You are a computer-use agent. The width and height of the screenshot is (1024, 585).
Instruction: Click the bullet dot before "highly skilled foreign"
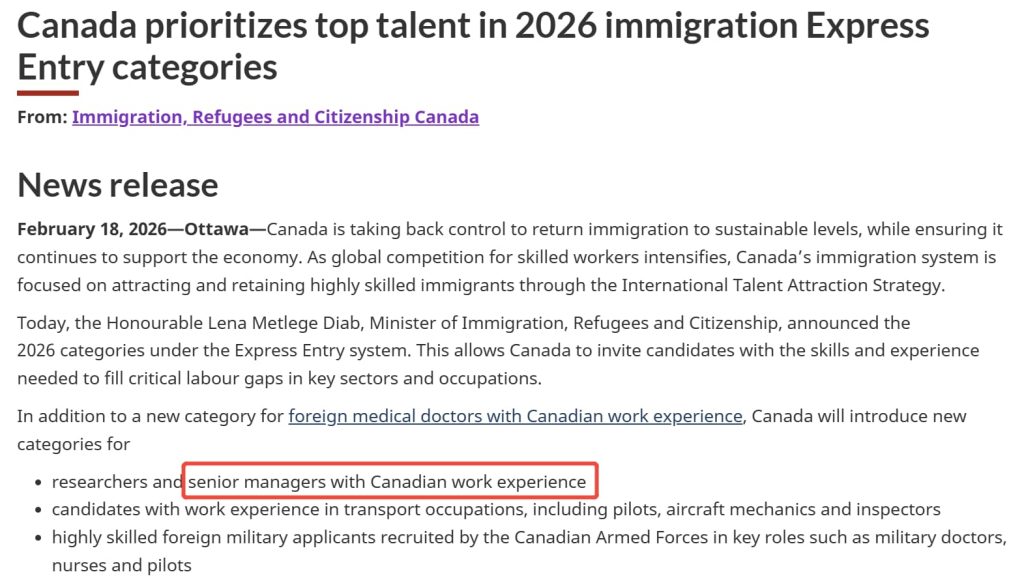click(x=39, y=539)
